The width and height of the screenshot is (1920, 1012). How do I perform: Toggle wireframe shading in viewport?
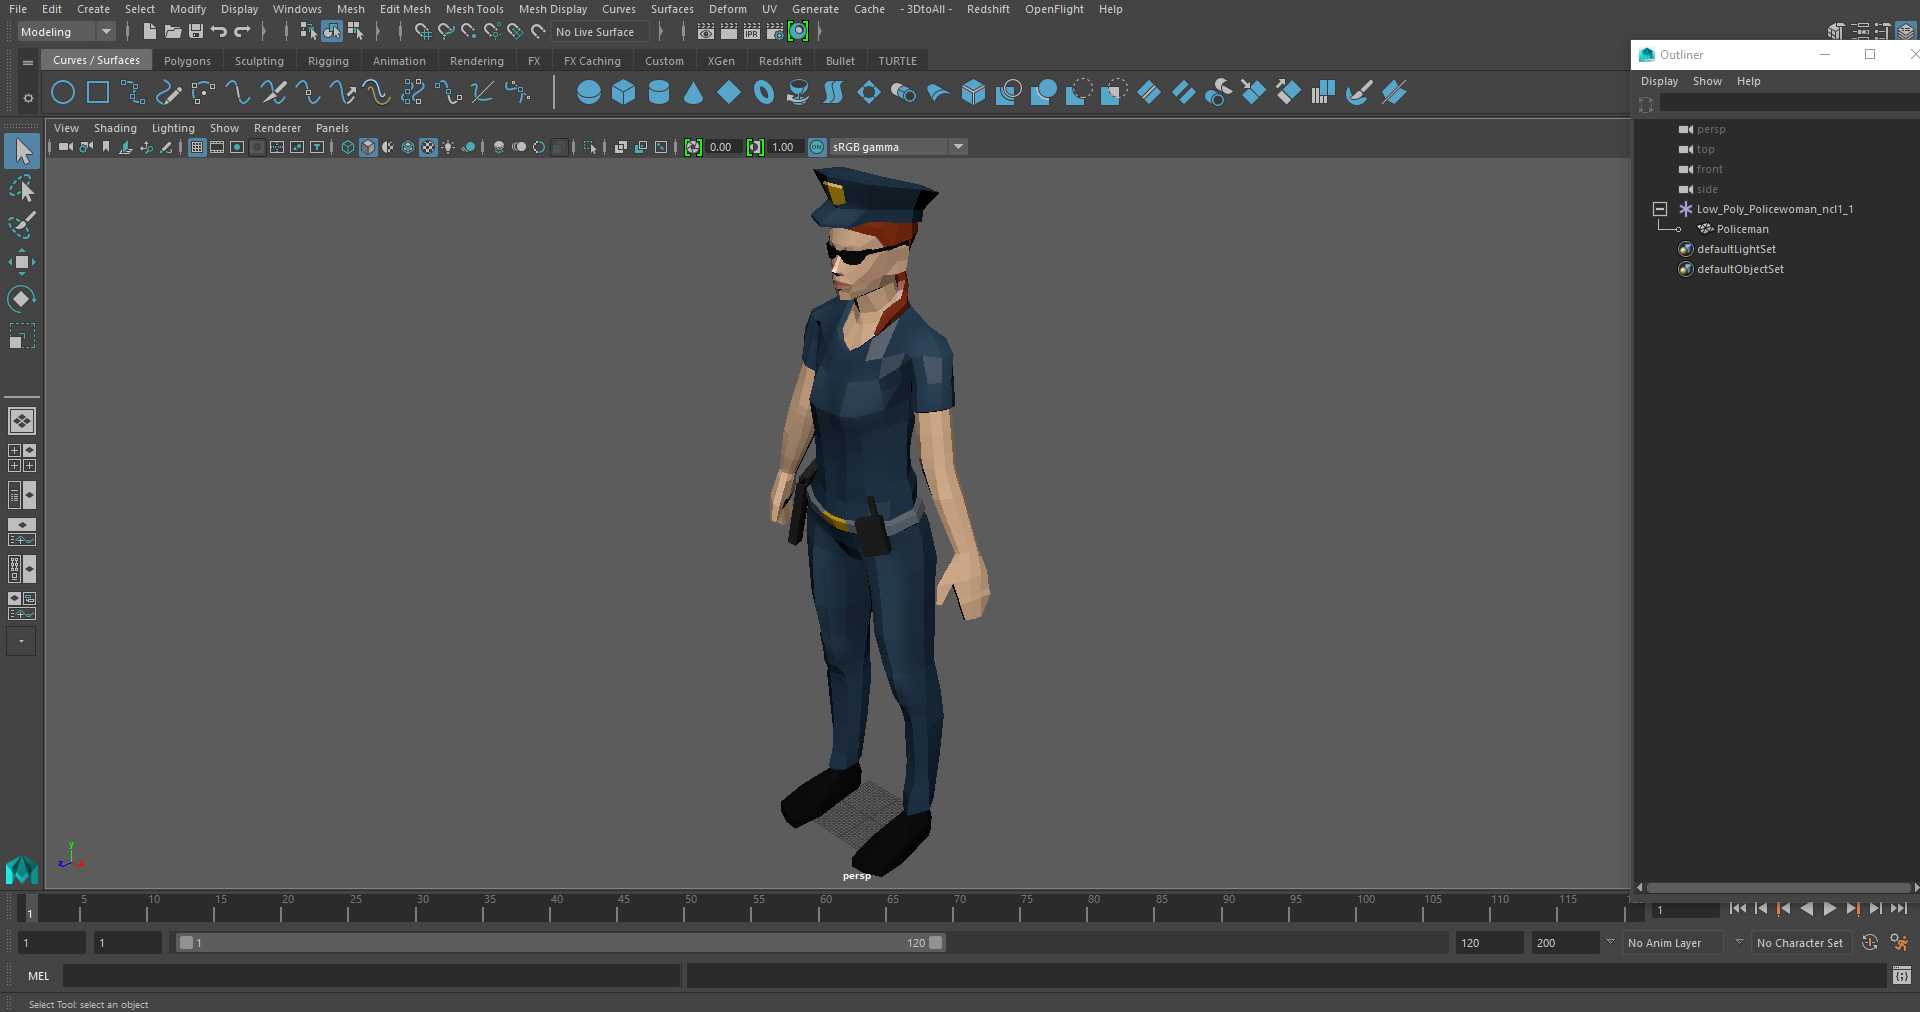[348, 147]
